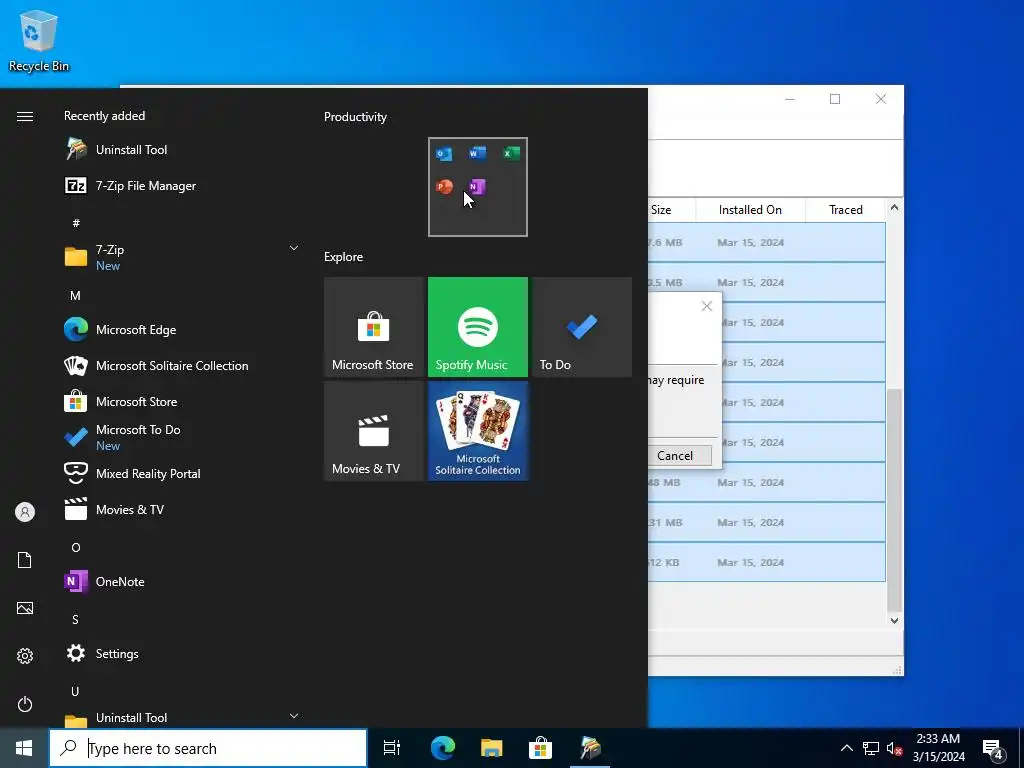Open Task View on taskbar
Image resolution: width=1024 pixels, height=768 pixels.
392,748
